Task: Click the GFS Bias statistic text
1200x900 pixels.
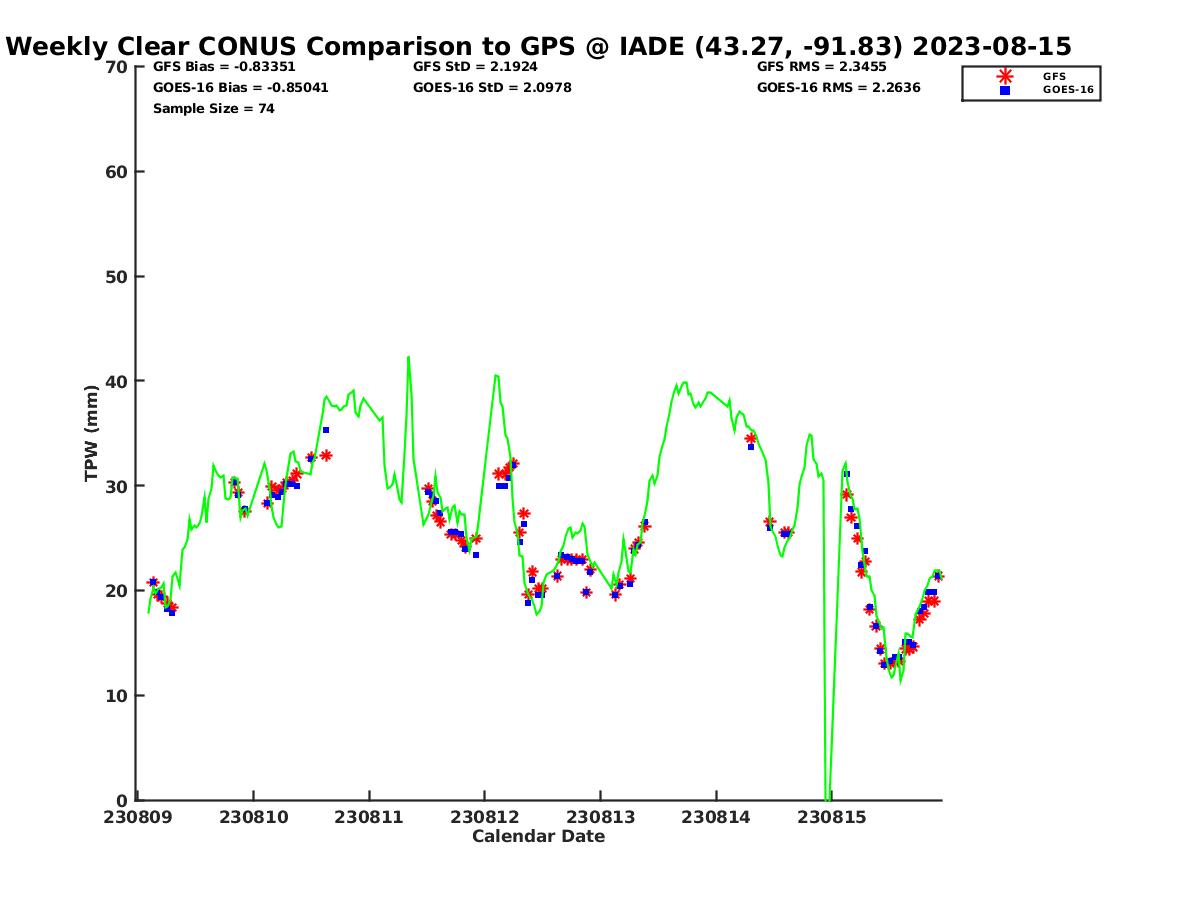Action: point(224,67)
